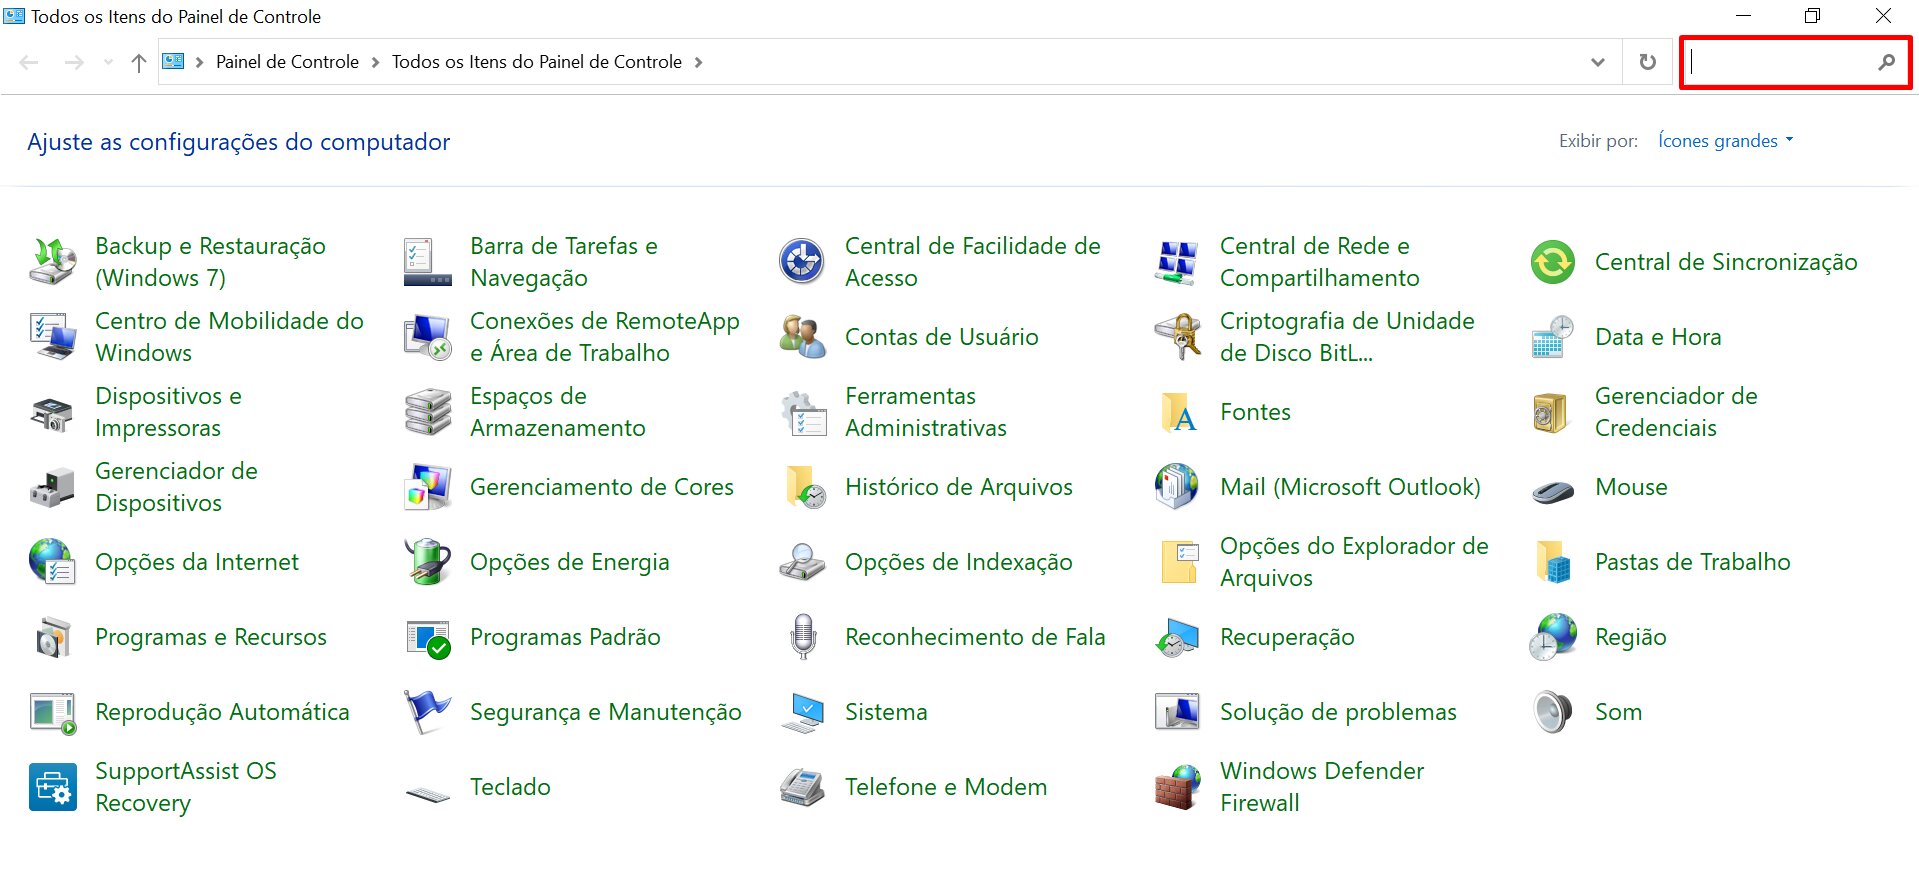Open Ferramentas Administrativas icon
Image resolution: width=1919 pixels, height=883 pixels.
point(802,412)
